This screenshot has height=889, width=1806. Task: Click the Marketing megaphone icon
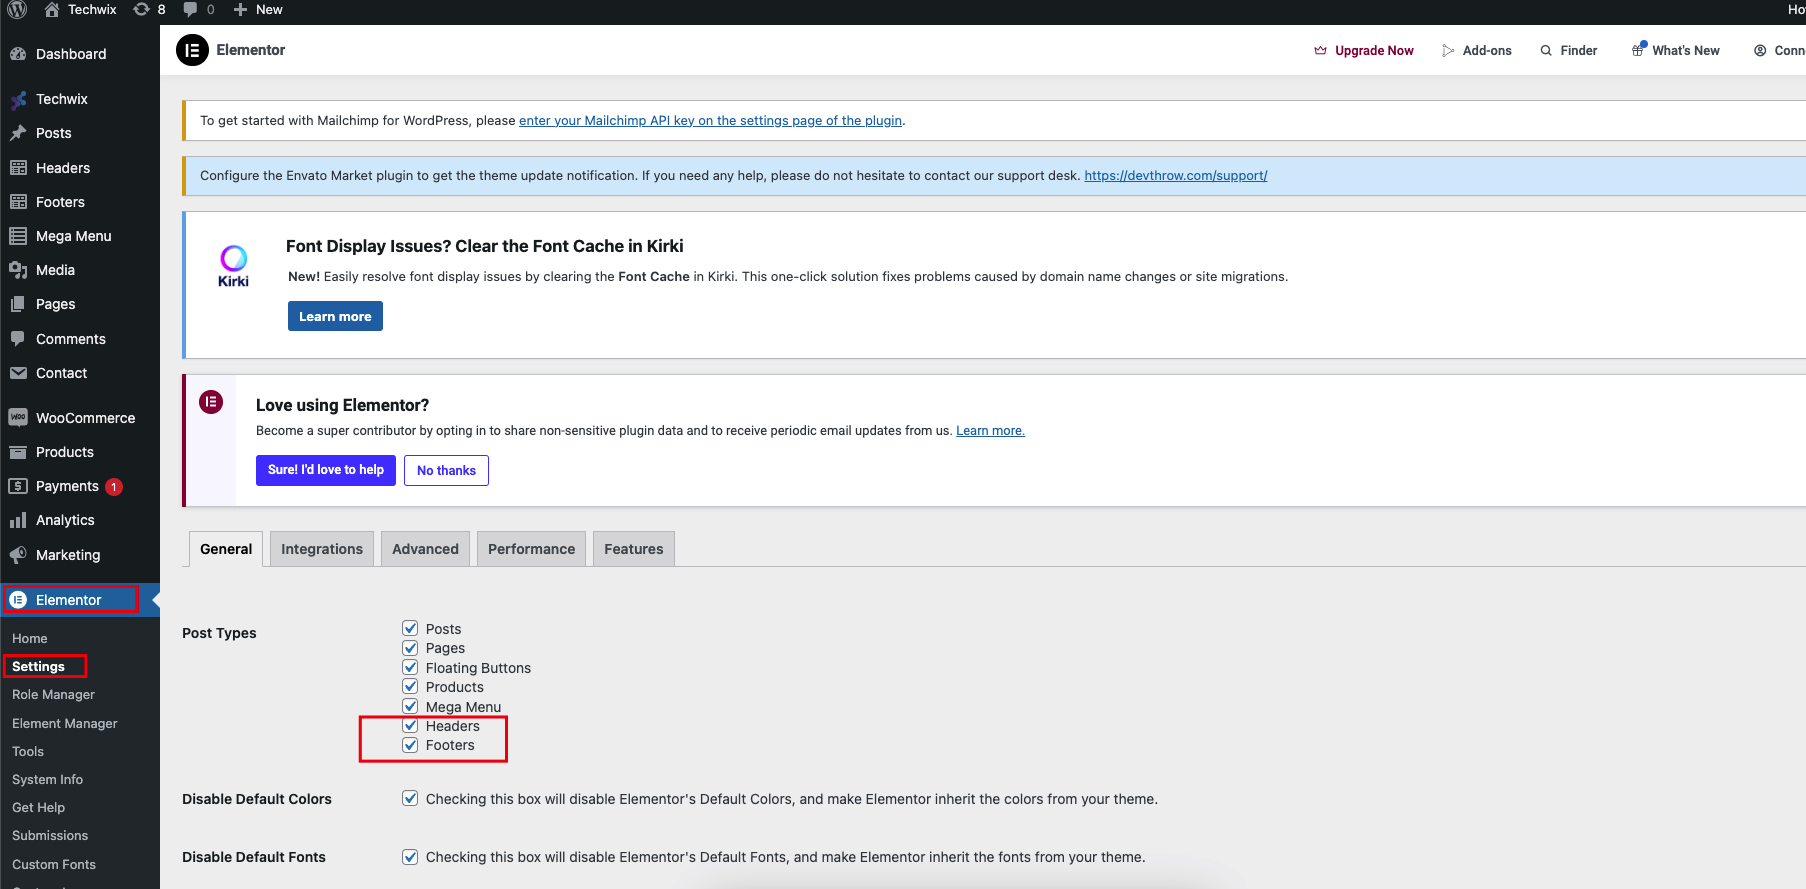[18, 555]
